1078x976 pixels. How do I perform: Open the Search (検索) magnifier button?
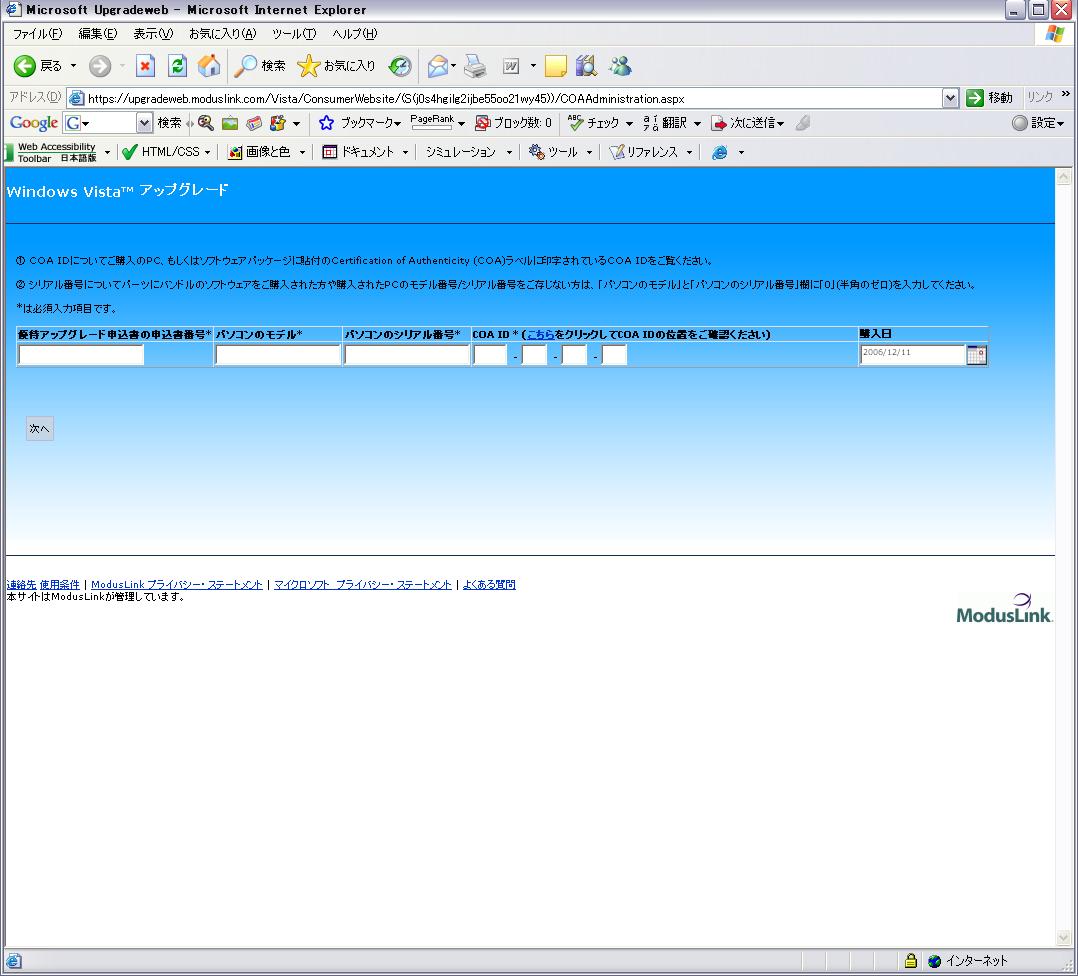tap(259, 66)
